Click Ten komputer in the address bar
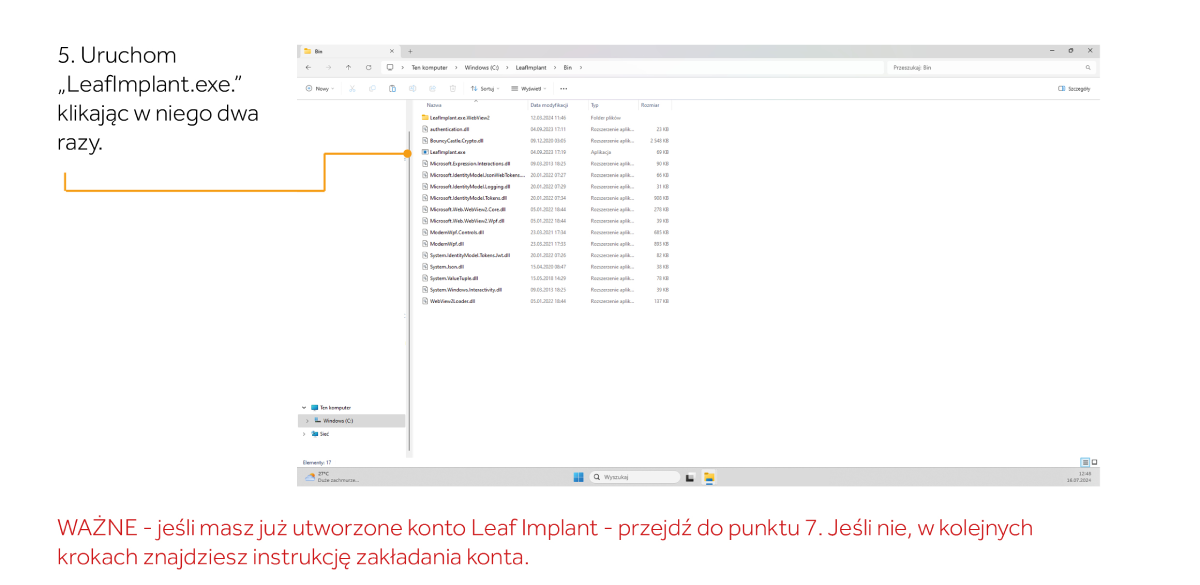The image size is (1200, 585). point(430,68)
